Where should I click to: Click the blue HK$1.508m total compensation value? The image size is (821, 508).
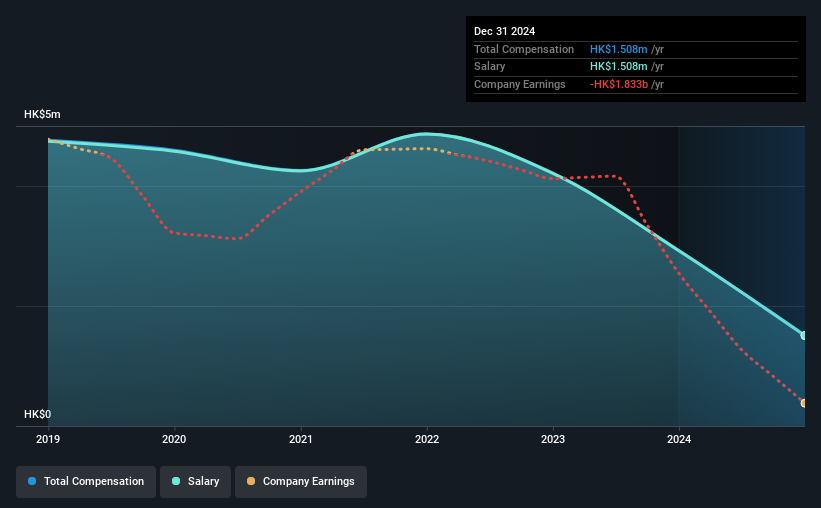pyautogui.click(x=618, y=49)
